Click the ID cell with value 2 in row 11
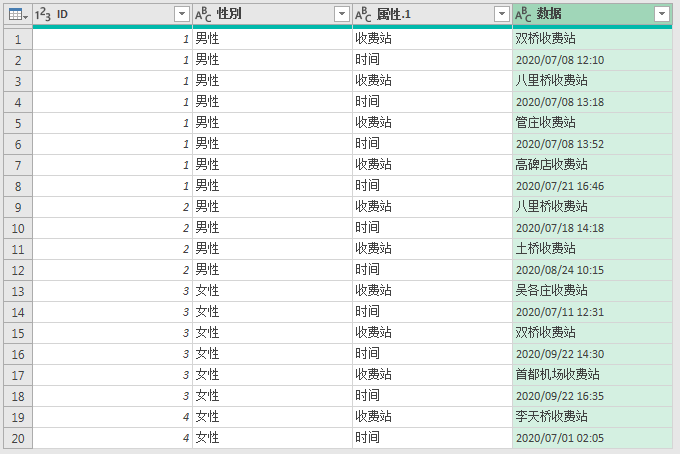 [112, 249]
